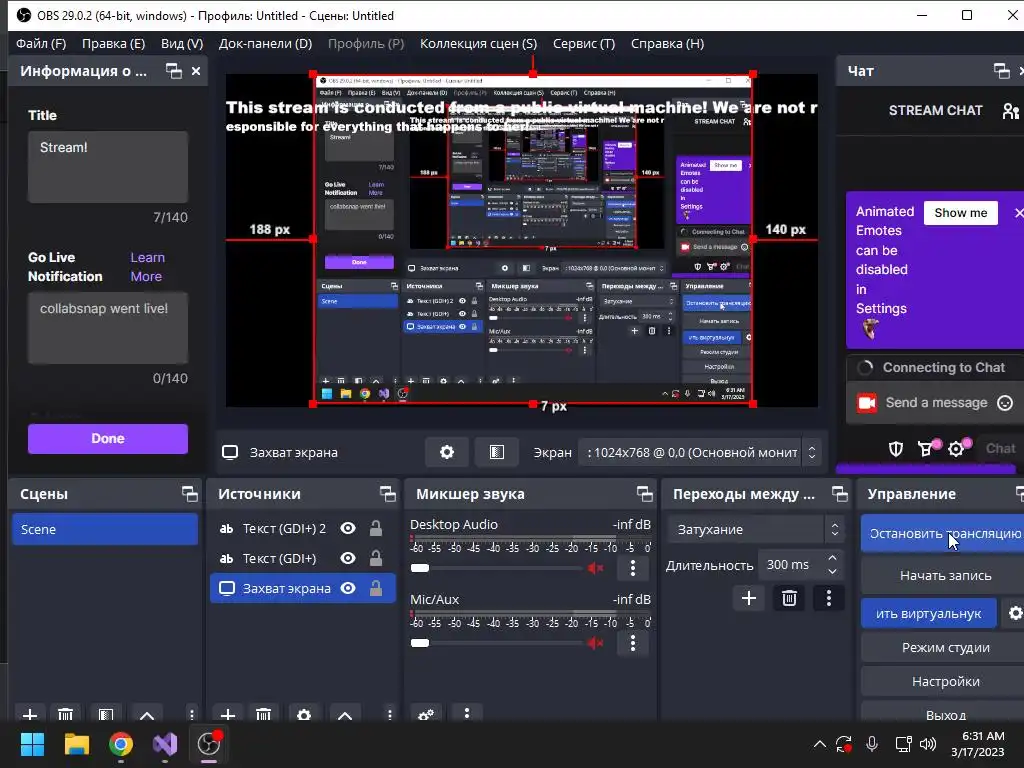Open chat users list icon

tap(1010, 111)
